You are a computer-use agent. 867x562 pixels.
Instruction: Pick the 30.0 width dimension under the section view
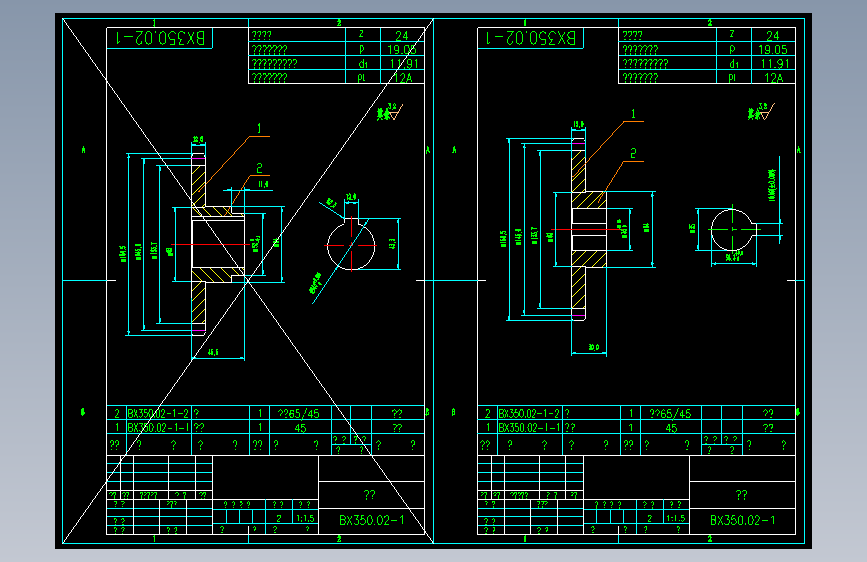pyautogui.click(x=593, y=347)
